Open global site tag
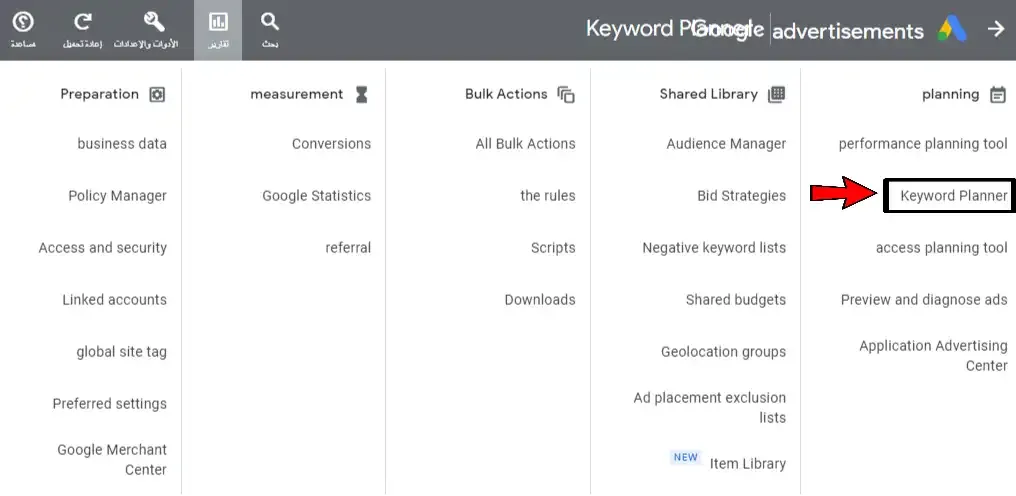1016x496 pixels. click(x=122, y=352)
